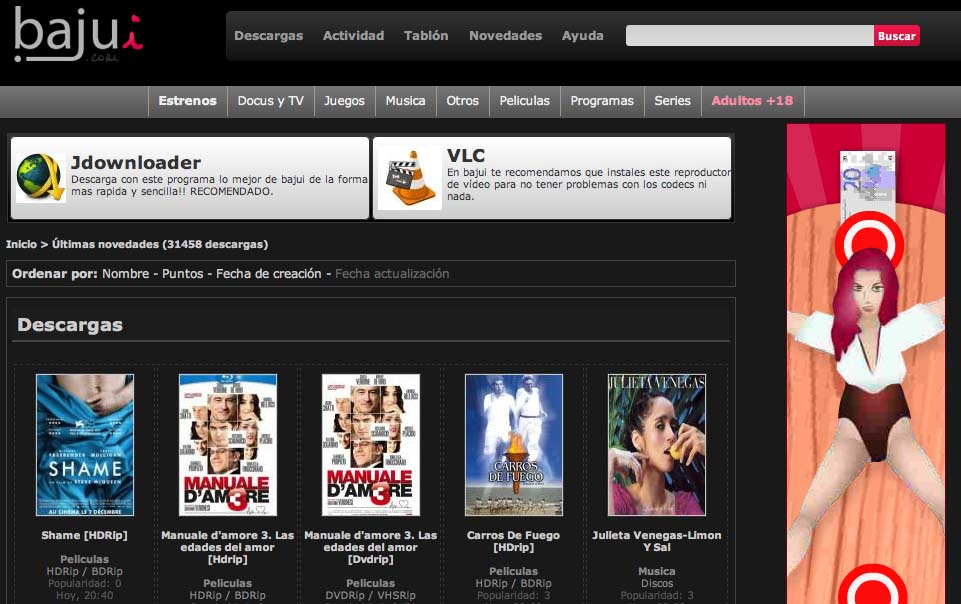Select the Juegos category tab
The width and height of the screenshot is (961, 604).
(x=344, y=101)
